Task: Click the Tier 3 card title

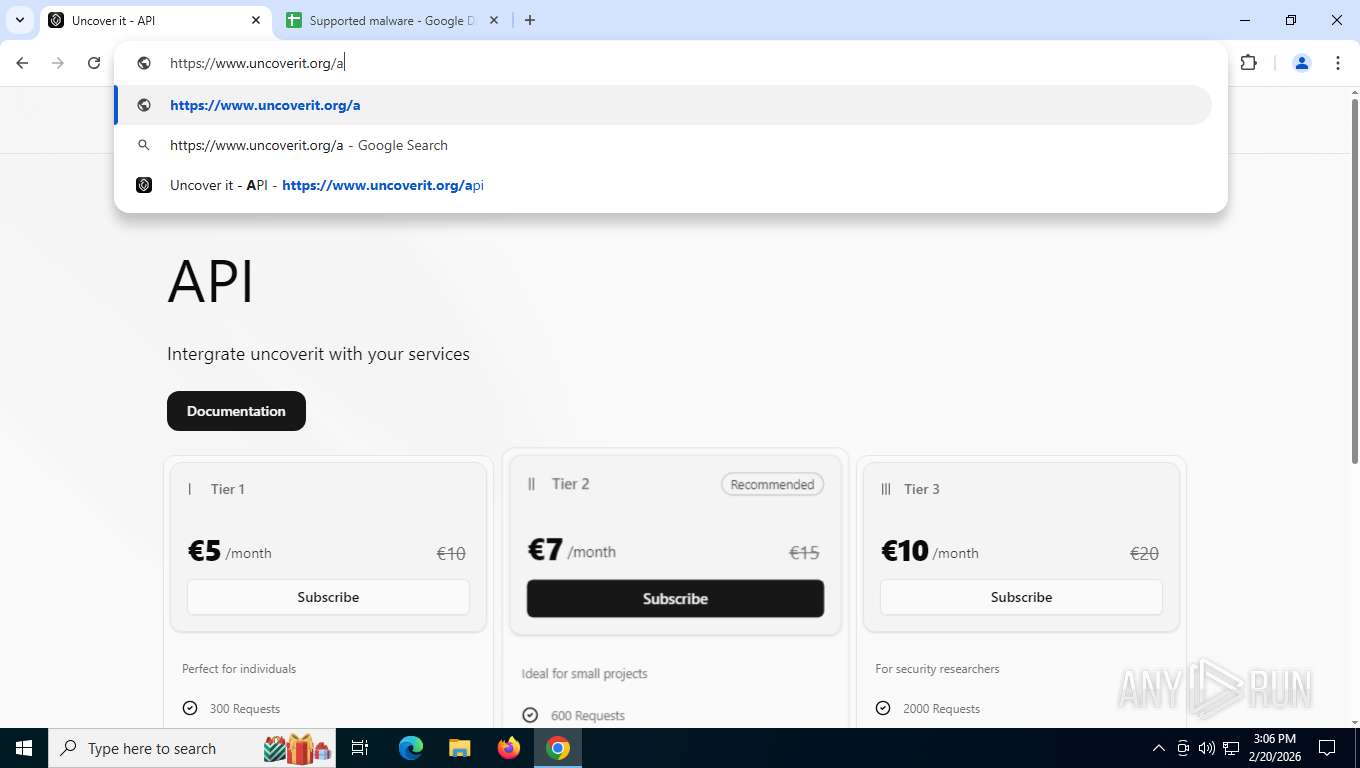Action: pyautogui.click(x=921, y=489)
